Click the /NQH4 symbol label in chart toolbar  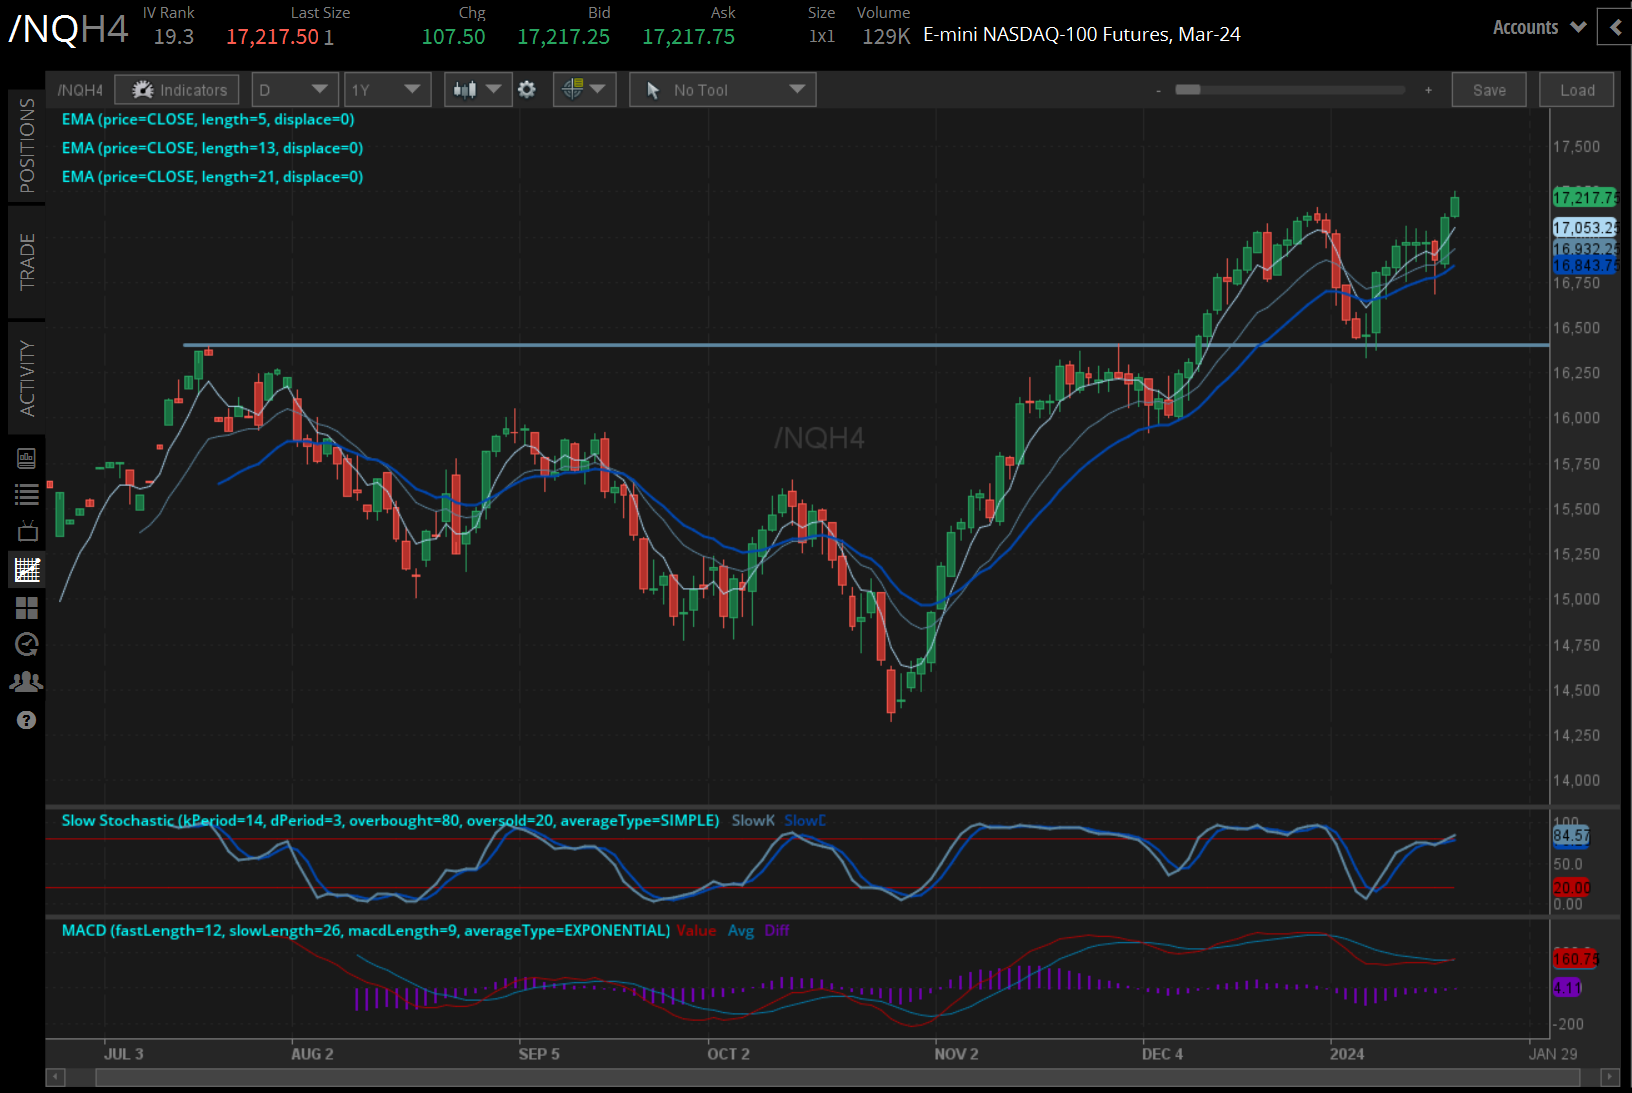pyautogui.click(x=80, y=90)
